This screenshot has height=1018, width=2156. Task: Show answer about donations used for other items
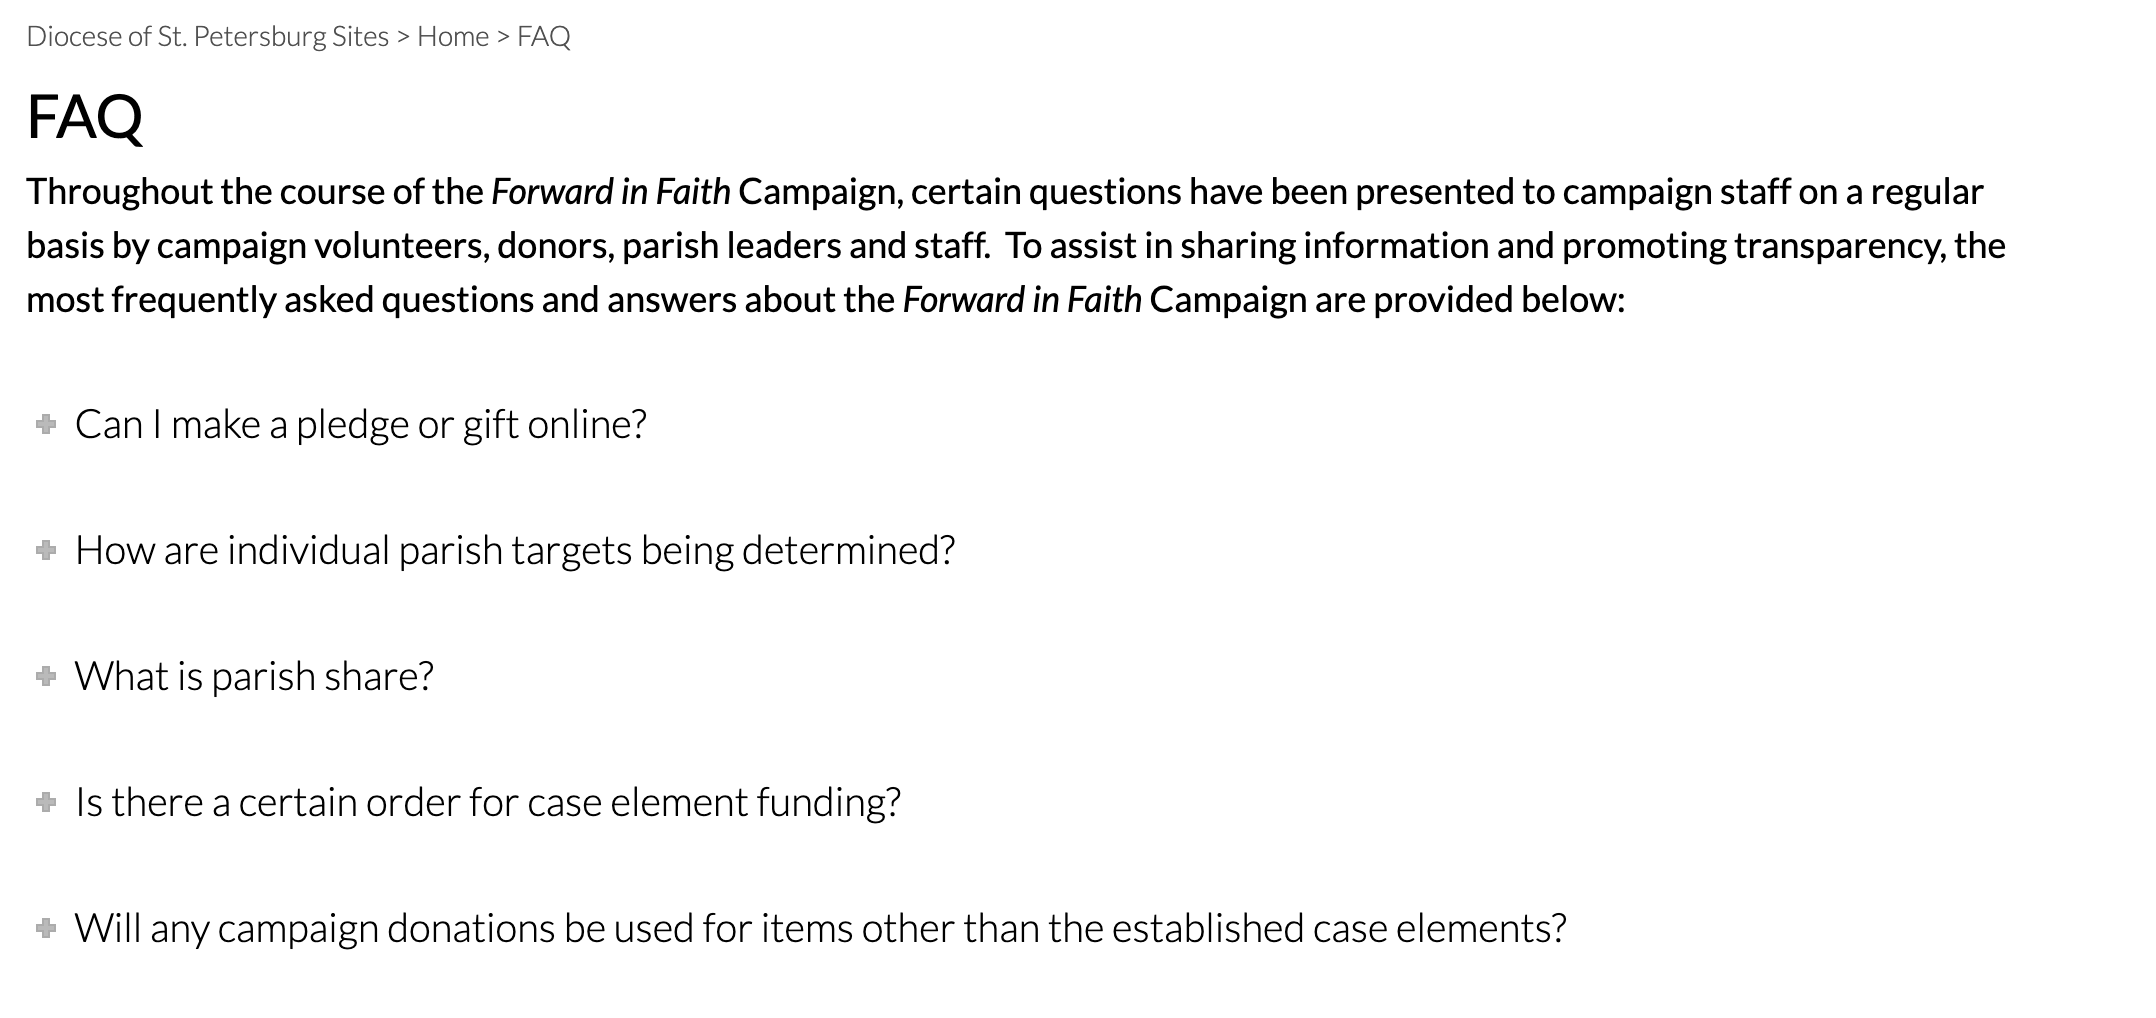(x=820, y=929)
